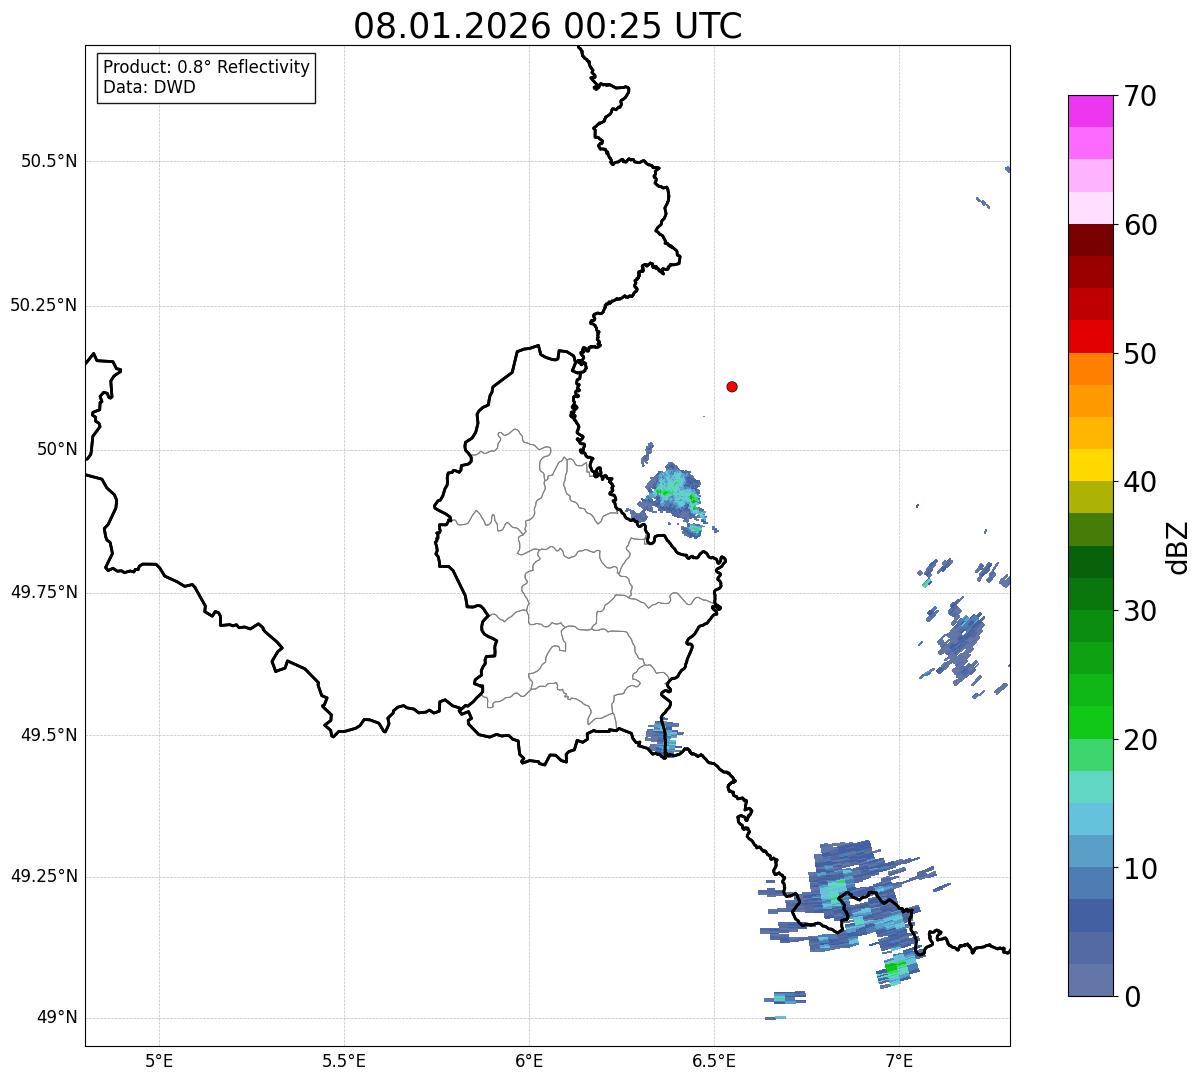Click the 50.5°N latitude label
The height and width of the screenshot is (1081, 1202).
coord(49,161)
